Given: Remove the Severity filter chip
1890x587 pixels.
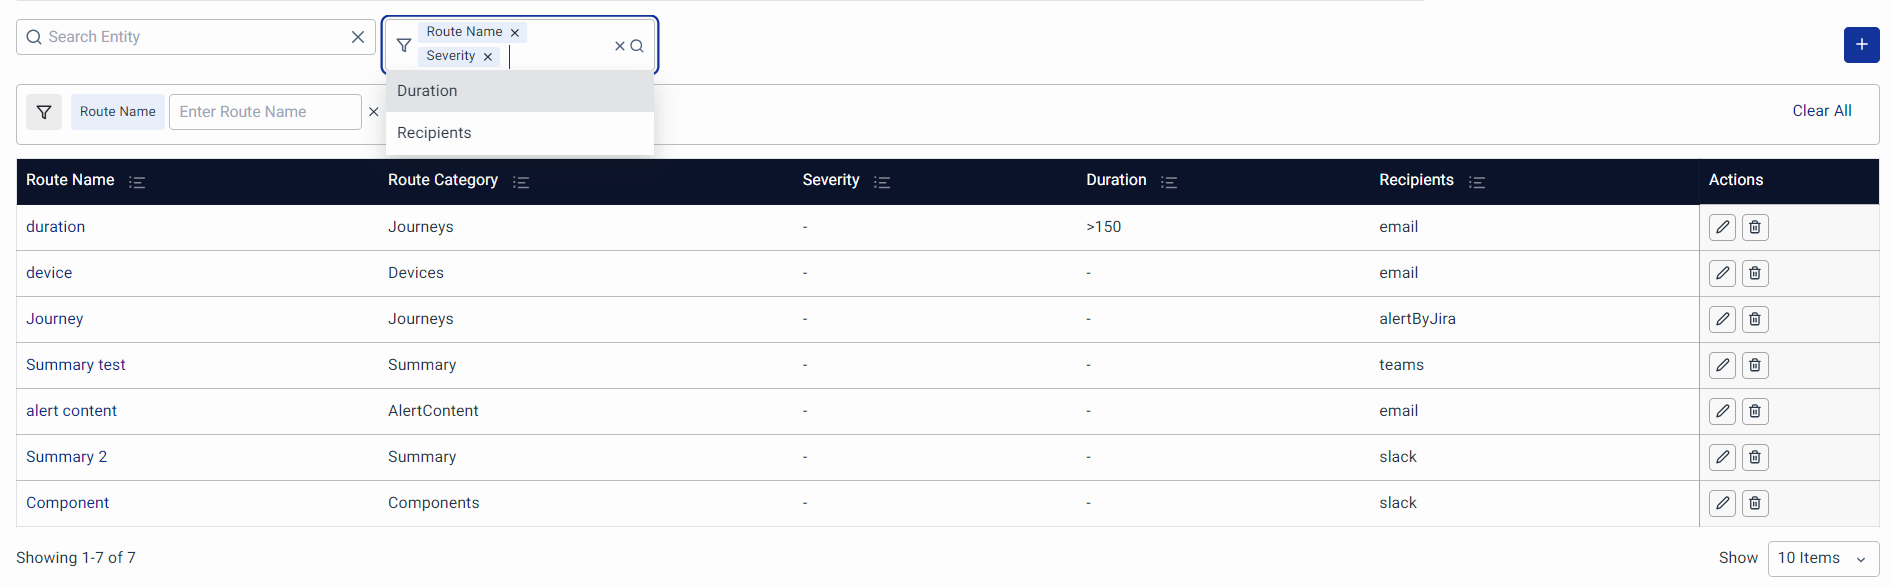Looking at the screenshot, I should [488, 57].
